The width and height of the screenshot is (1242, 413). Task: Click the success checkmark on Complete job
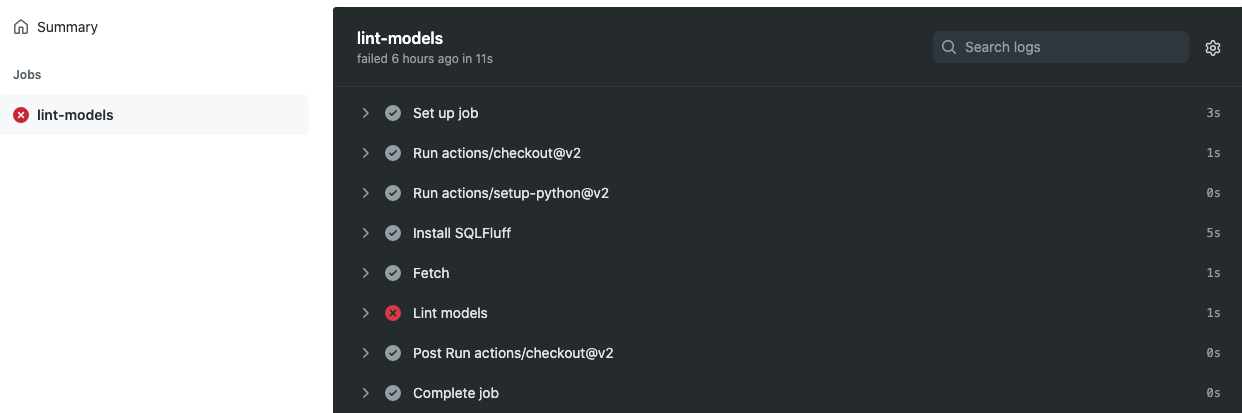click(x=393, y=393)
